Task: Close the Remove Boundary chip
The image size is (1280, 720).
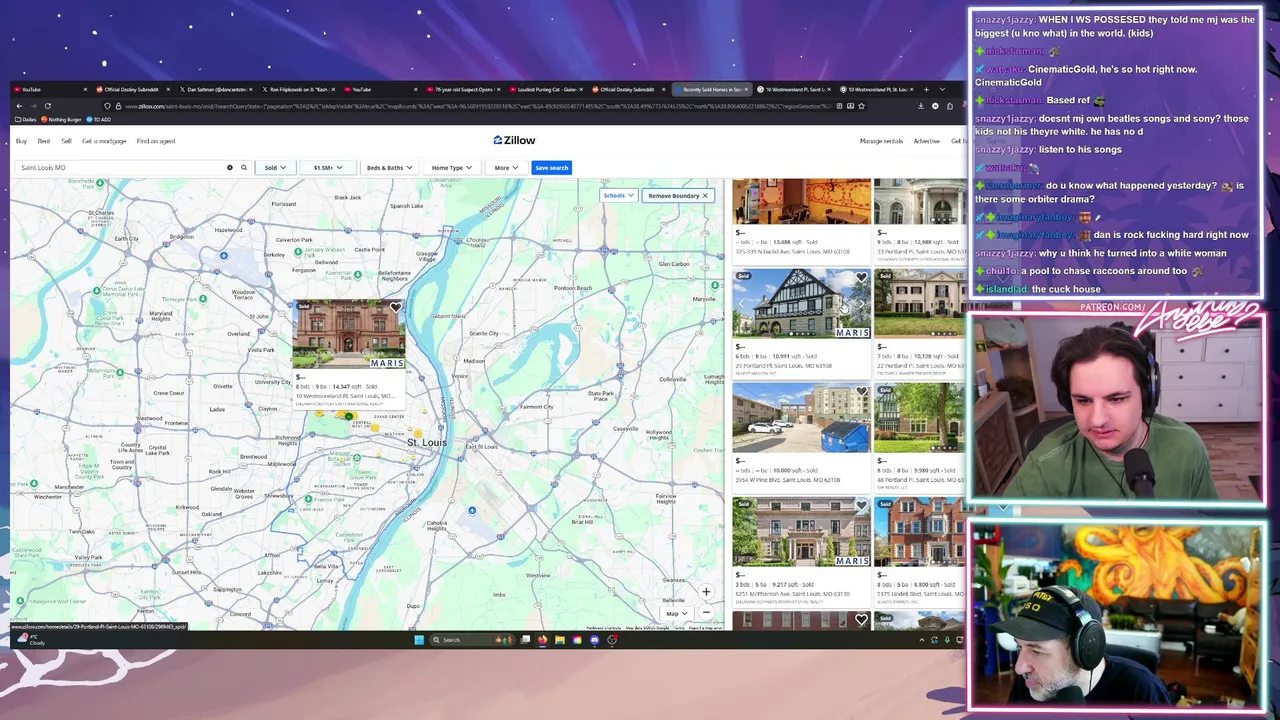Action: (705, 196)
